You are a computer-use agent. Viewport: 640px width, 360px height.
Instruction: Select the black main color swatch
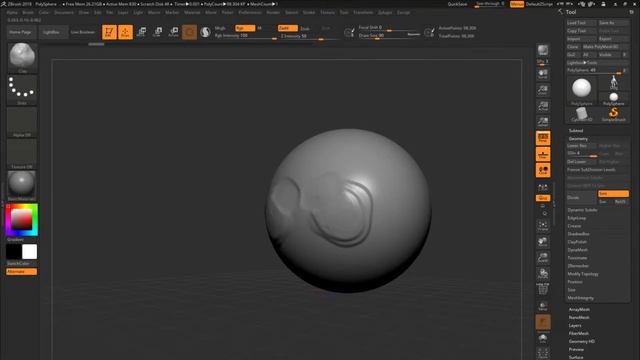tap(14, 252)
